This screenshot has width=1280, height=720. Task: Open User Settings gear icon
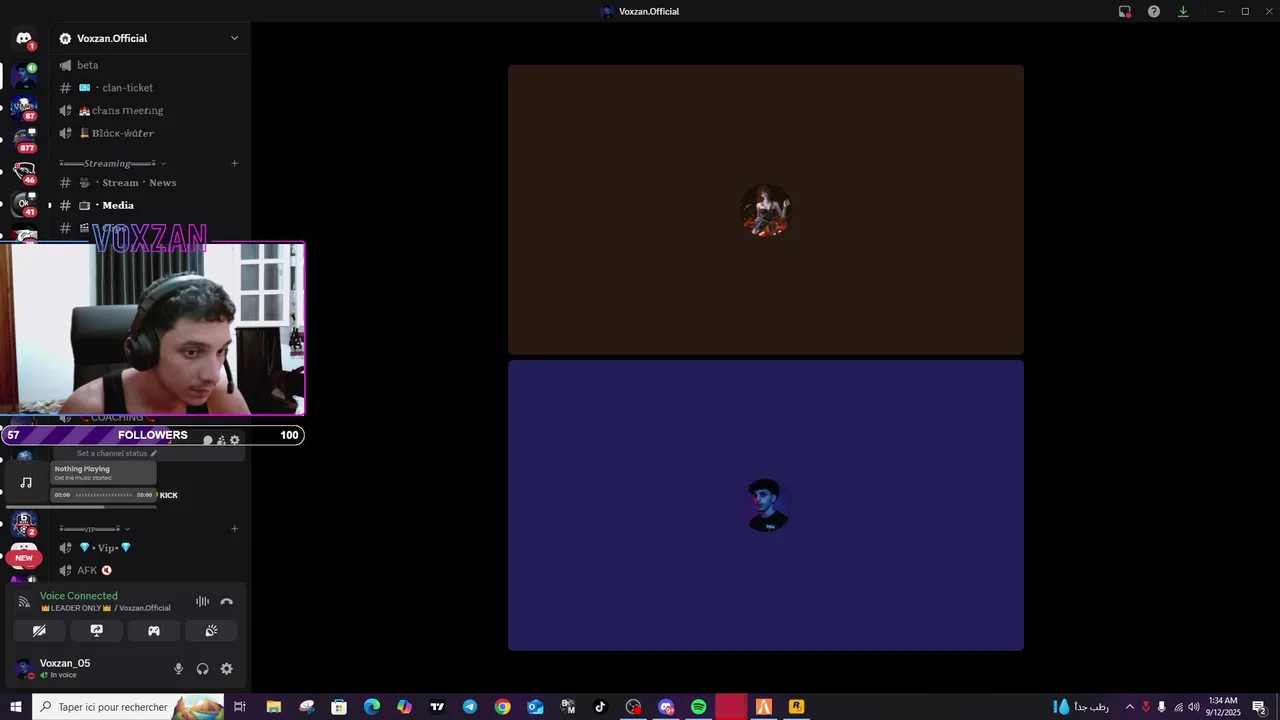tap(227, 669)
